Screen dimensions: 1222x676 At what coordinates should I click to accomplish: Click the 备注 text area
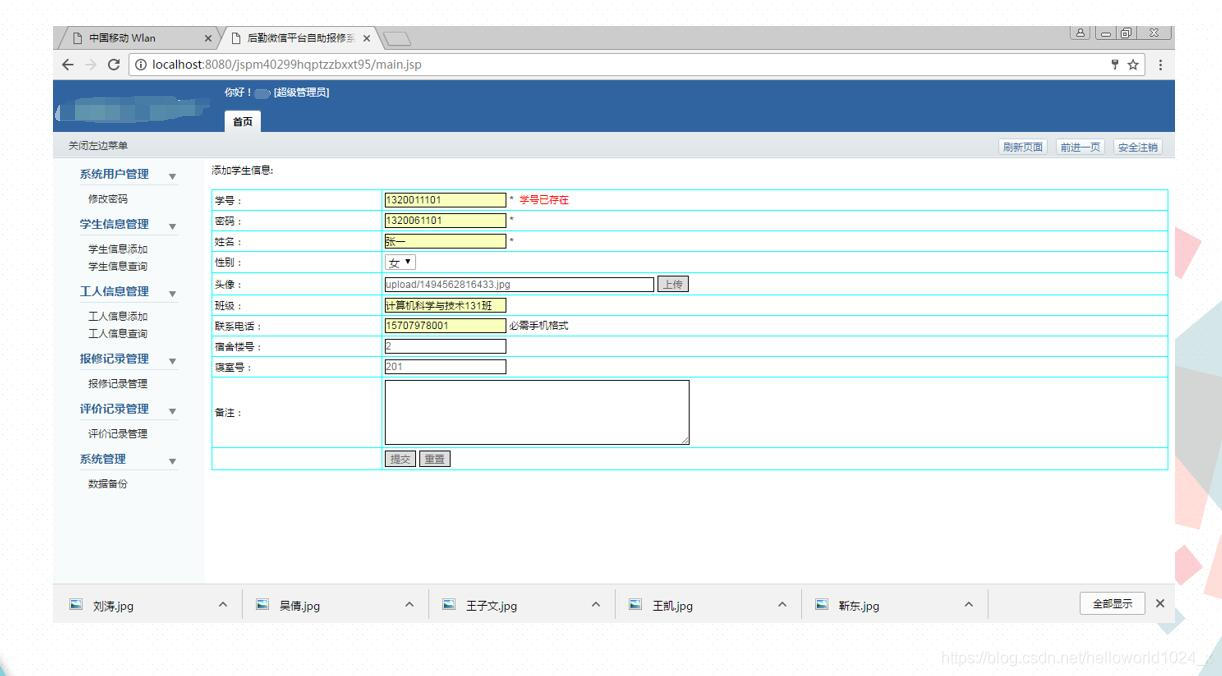coord(537,412)
